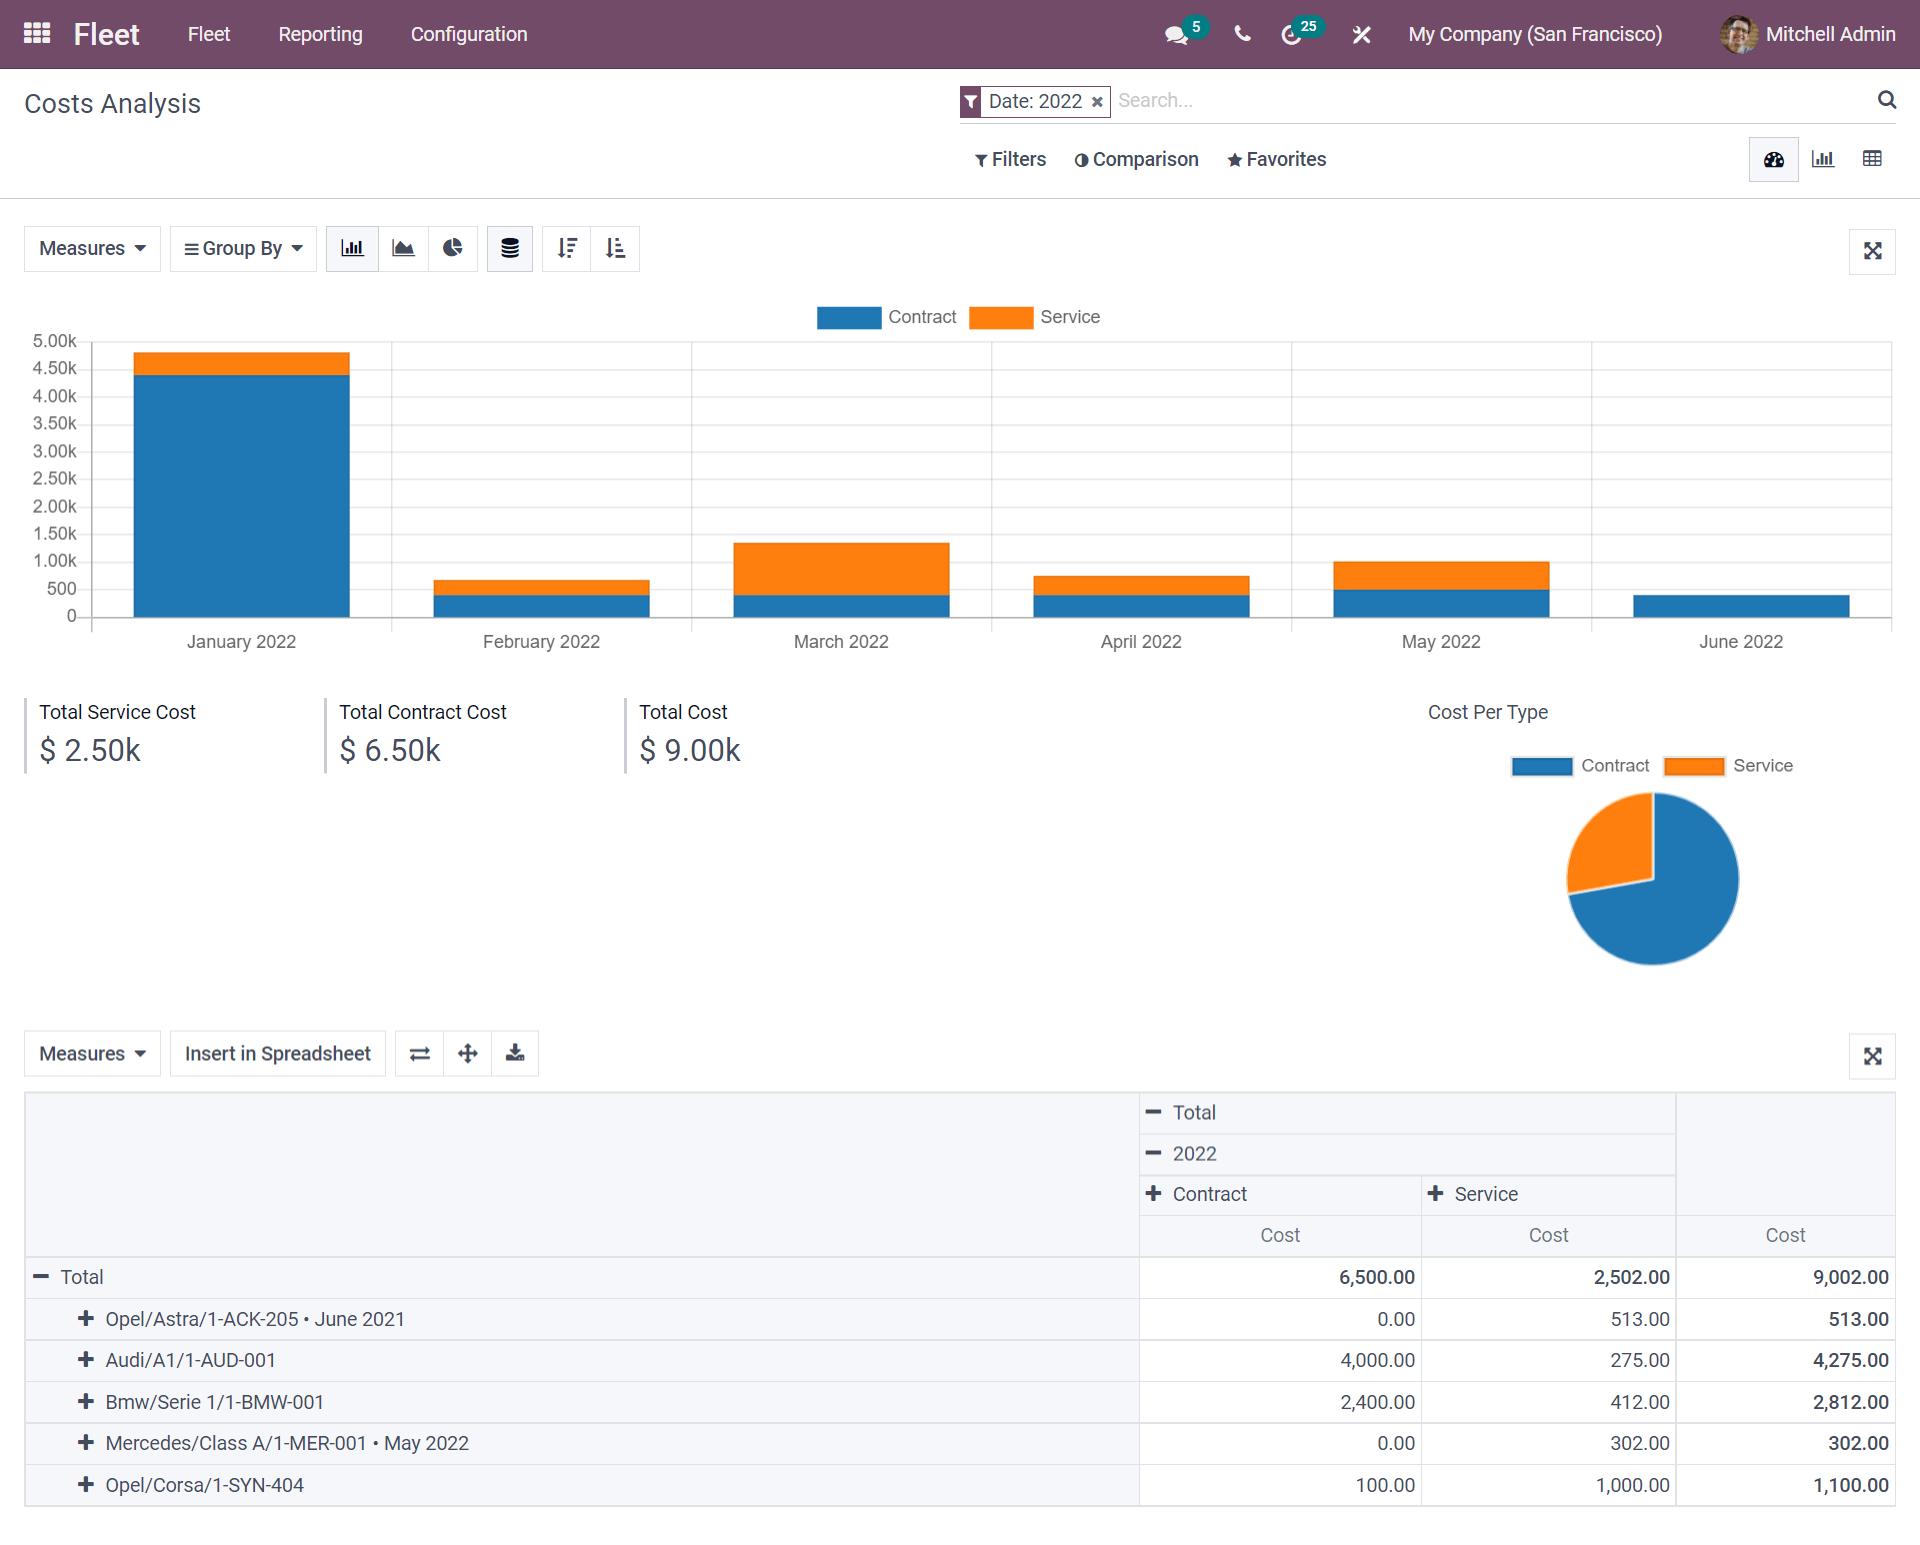
Task: Click the stacked bar chart icon
Action: (x=511, y=248)
